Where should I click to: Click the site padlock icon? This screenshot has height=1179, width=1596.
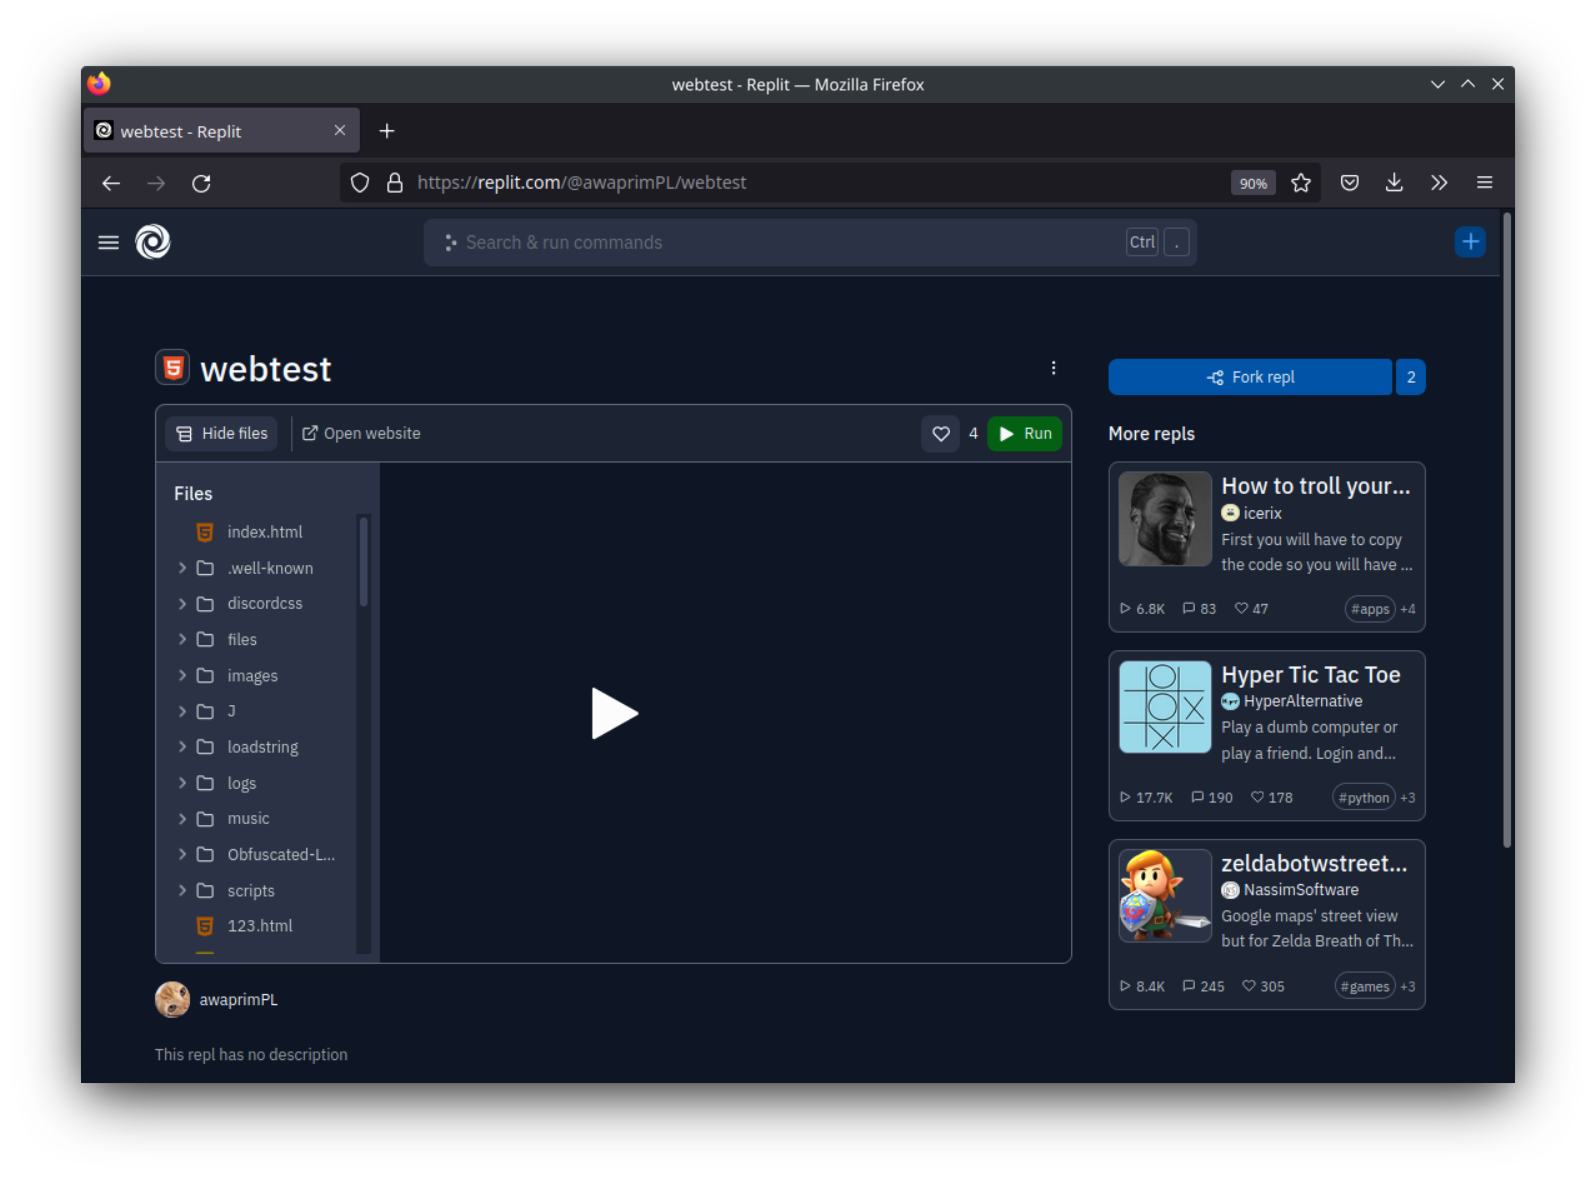(395, 183)
